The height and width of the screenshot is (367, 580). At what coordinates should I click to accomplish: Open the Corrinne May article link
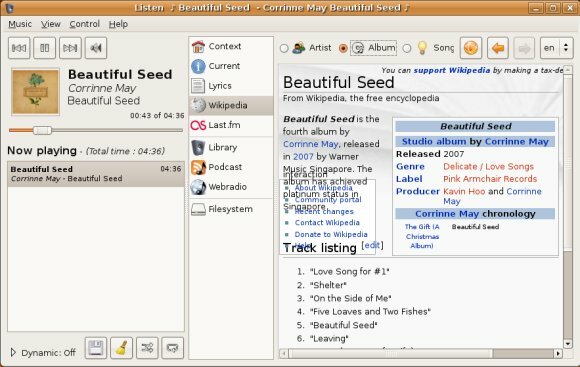pos(311,144)
